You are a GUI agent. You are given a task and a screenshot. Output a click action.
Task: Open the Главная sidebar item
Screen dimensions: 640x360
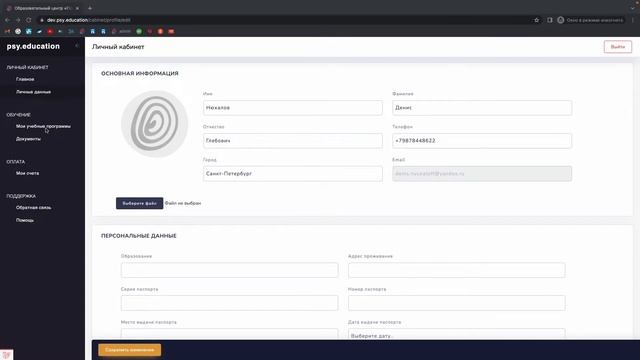25,79
